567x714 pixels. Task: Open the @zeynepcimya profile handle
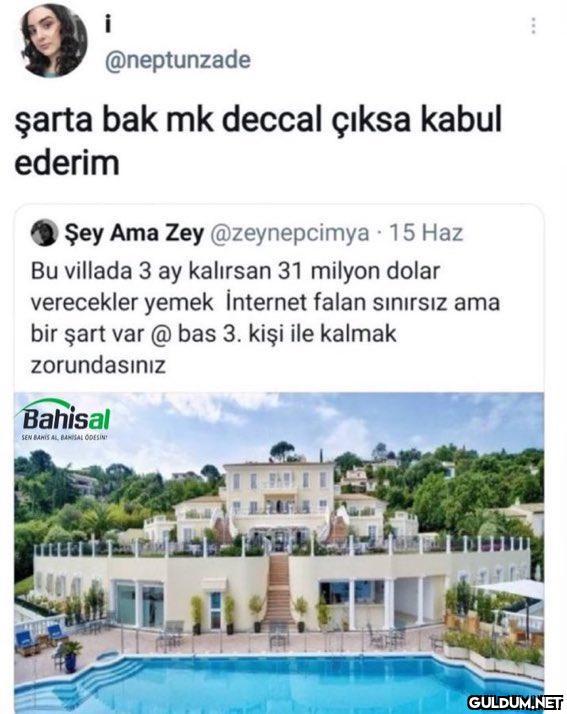289,233
